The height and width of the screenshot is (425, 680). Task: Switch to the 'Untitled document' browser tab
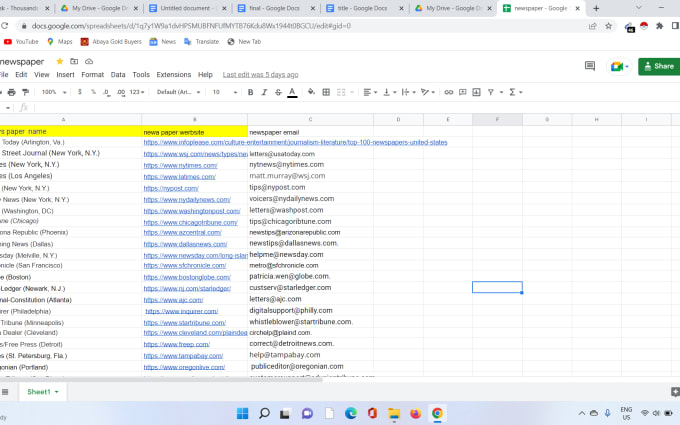pos(185,8)
